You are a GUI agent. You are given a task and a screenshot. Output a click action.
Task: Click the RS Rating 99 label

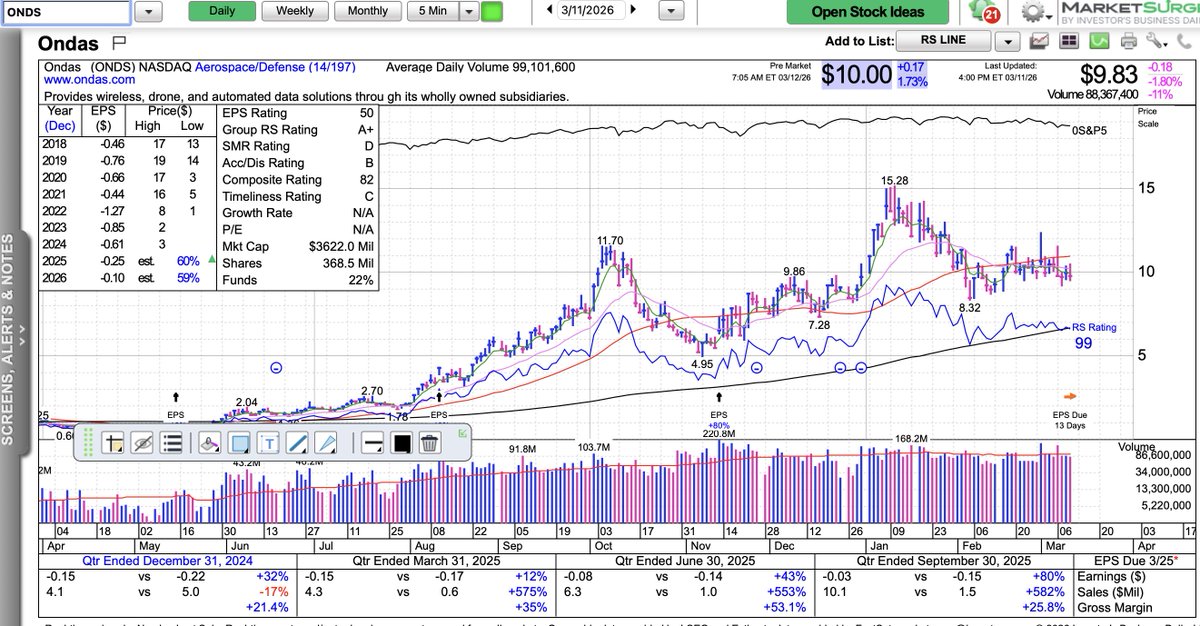(1093, 335)
